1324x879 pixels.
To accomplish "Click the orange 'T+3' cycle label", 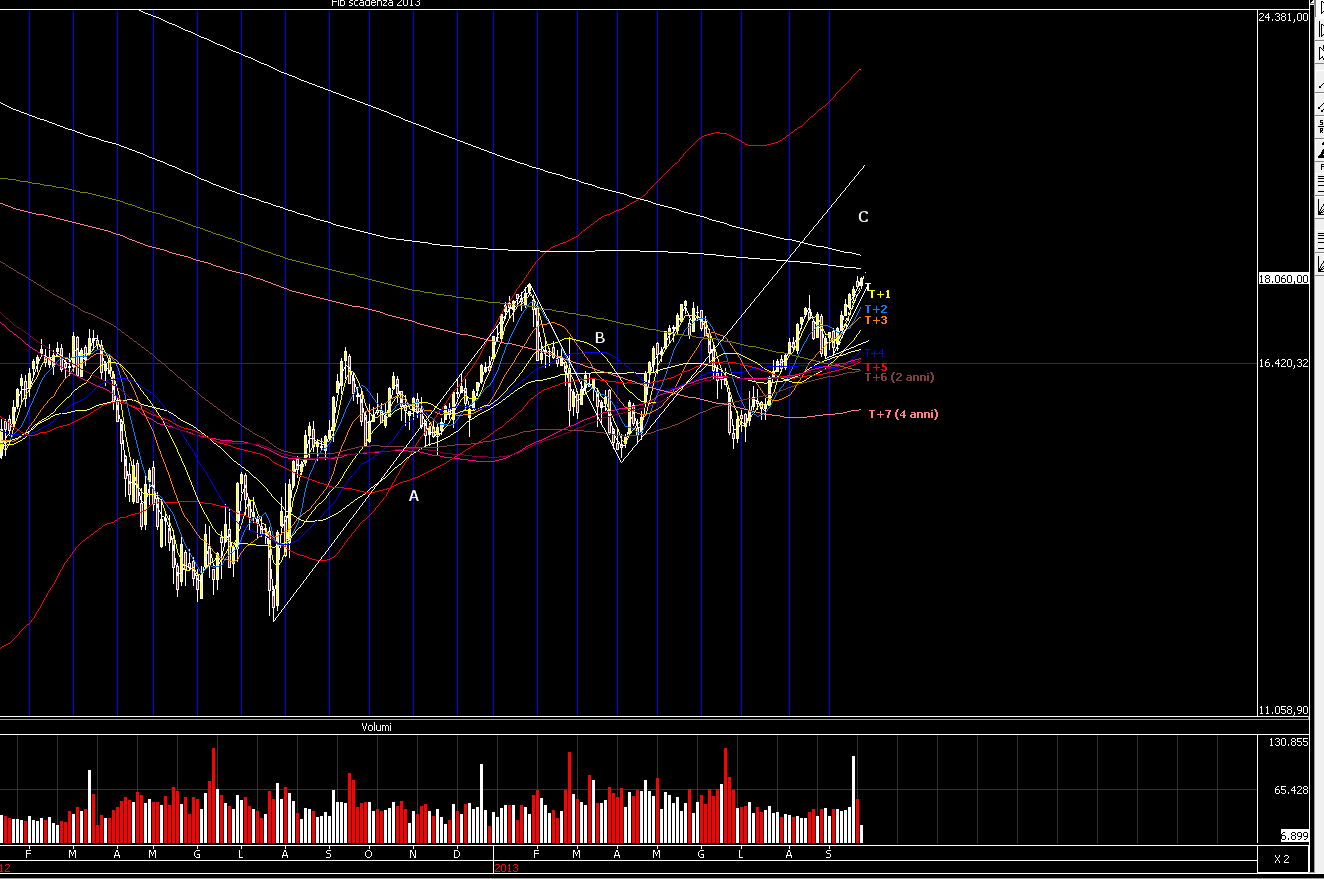I will pos(876,320).
